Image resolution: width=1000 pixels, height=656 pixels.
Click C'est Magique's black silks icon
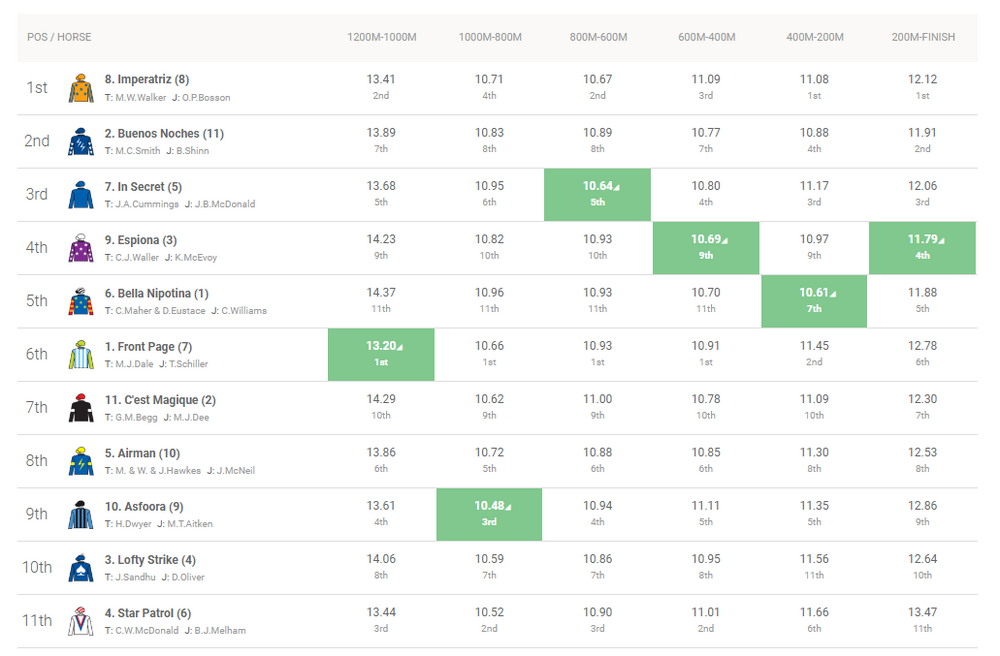tap(81, 408)
